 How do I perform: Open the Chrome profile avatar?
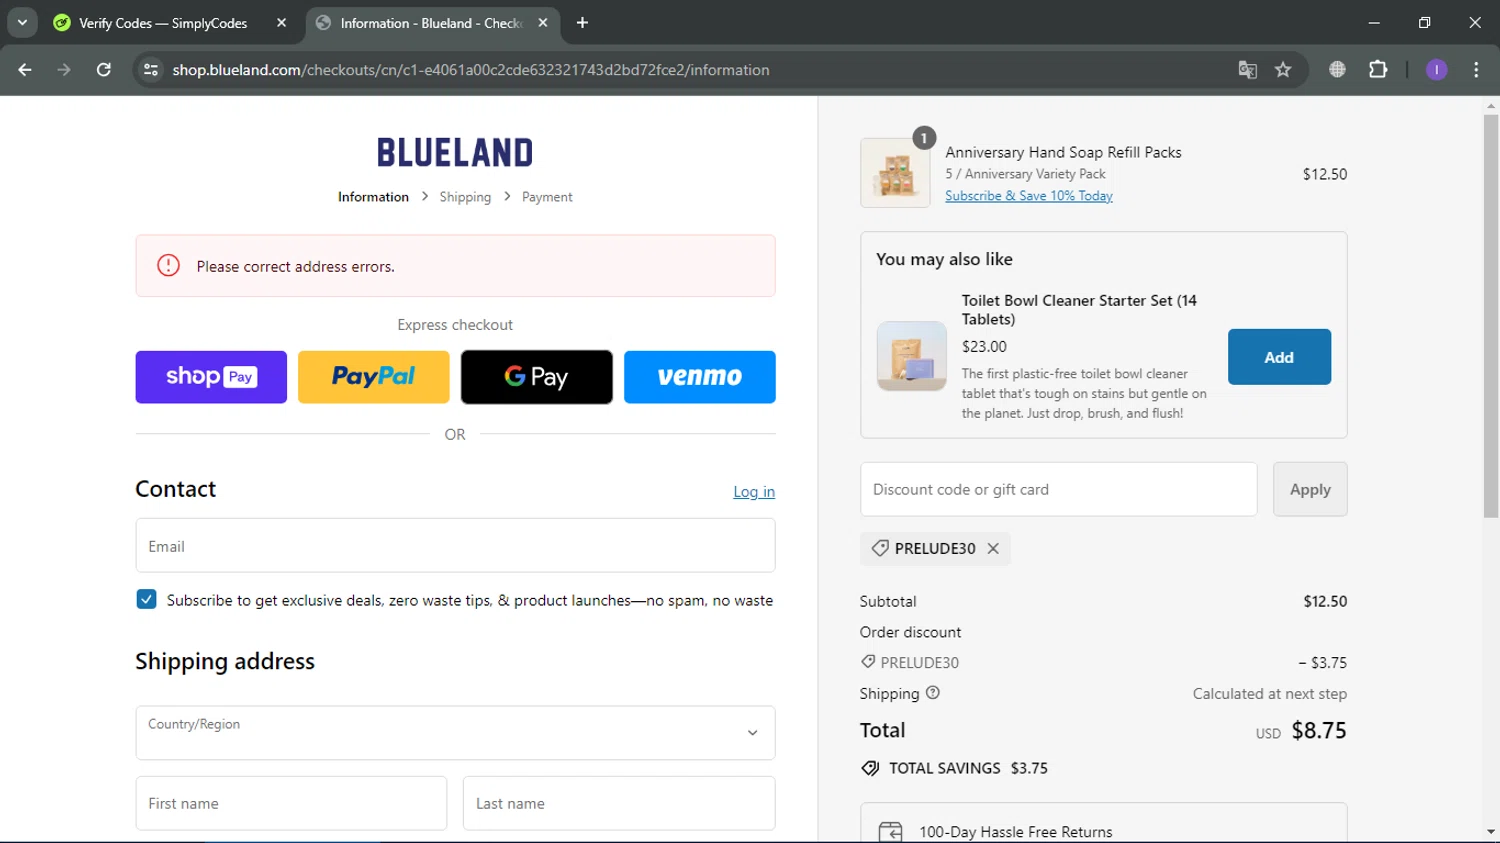click(x=1436, y=70)
